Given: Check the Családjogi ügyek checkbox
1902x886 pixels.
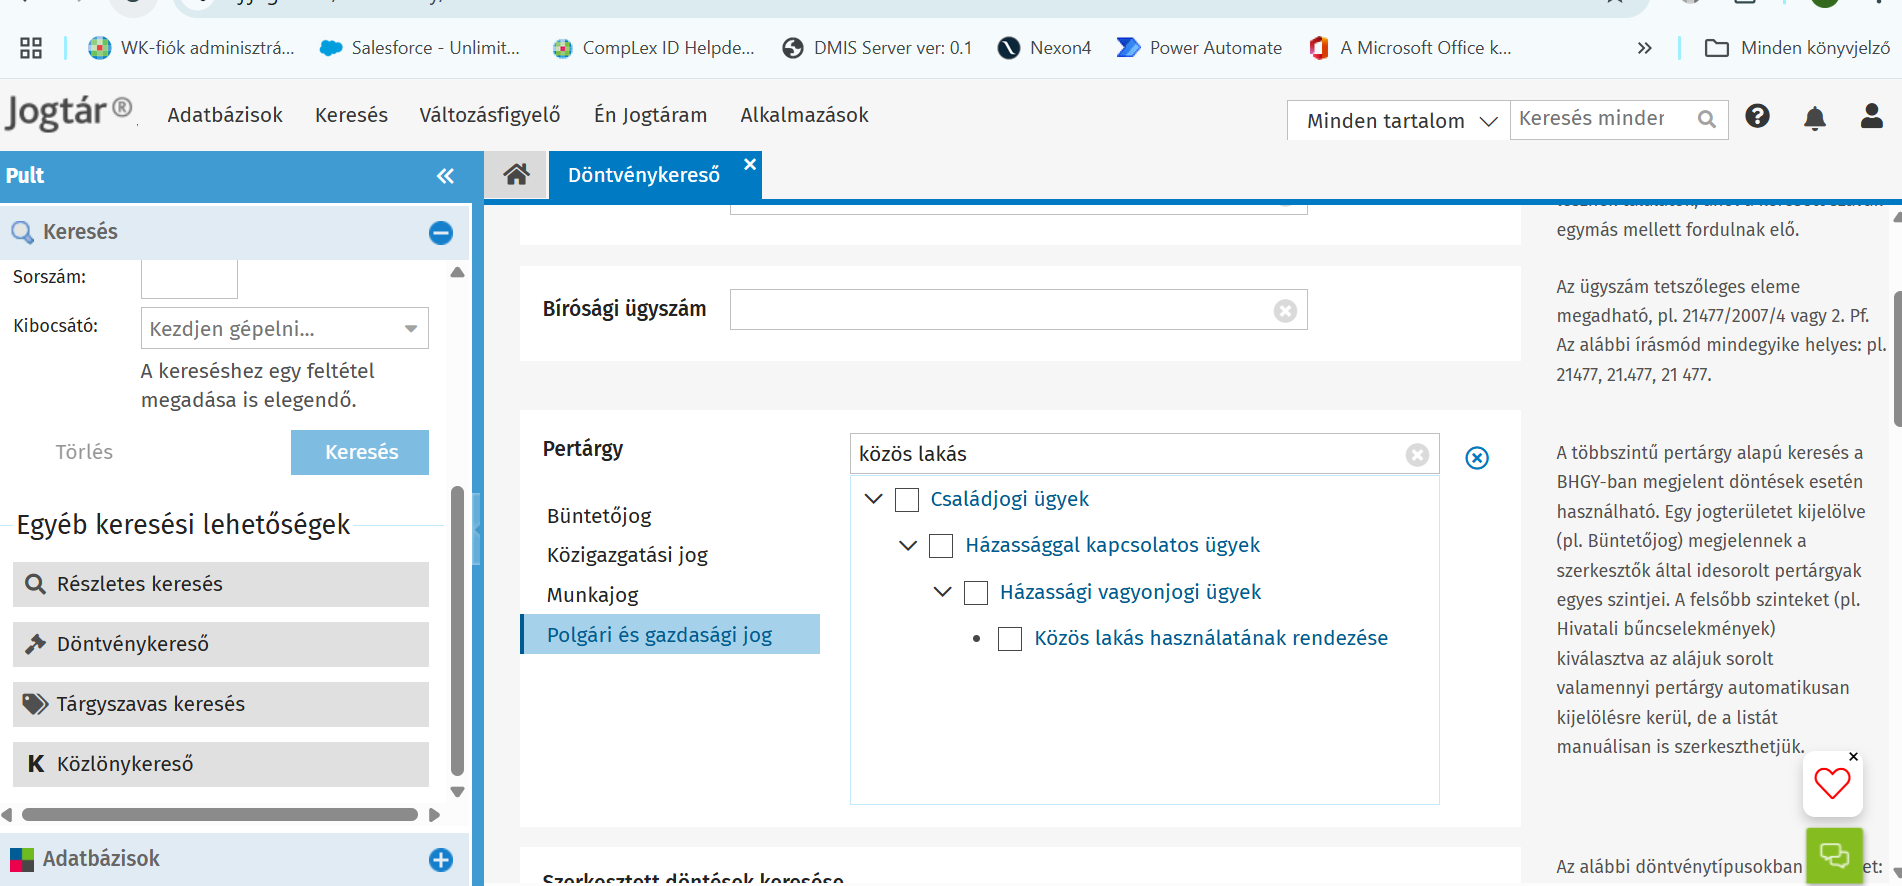Looking at the screenshot, I should point(907,500).
